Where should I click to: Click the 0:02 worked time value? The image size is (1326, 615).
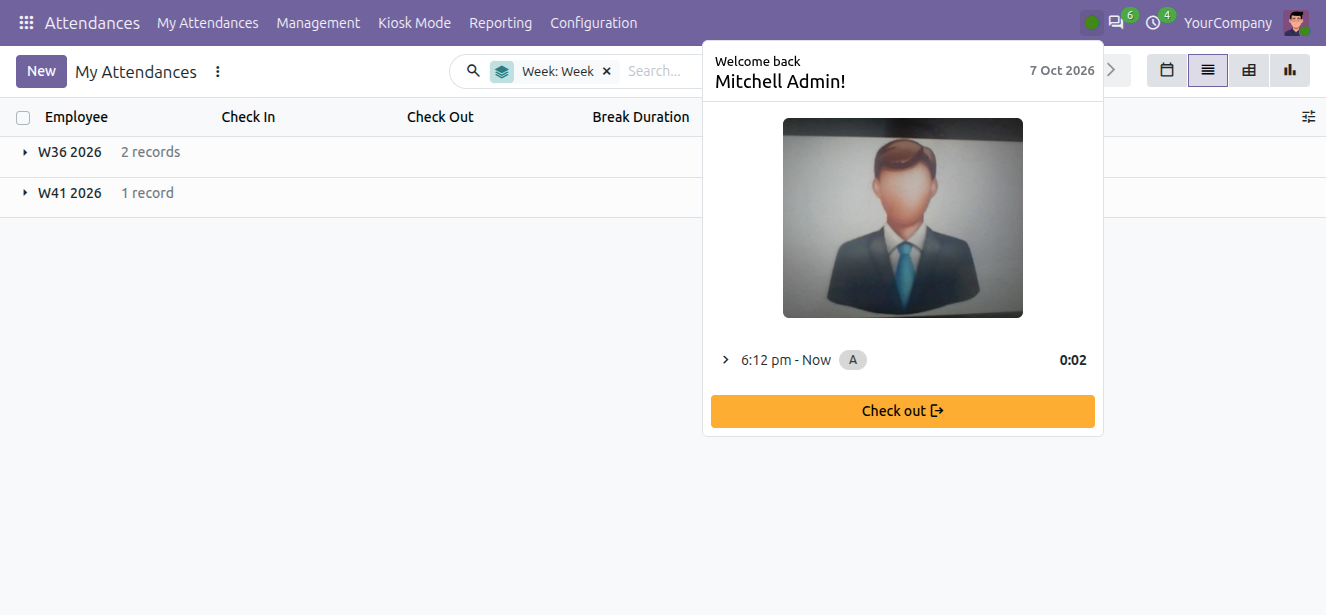pyautogui.click(x=1073, y=360)
